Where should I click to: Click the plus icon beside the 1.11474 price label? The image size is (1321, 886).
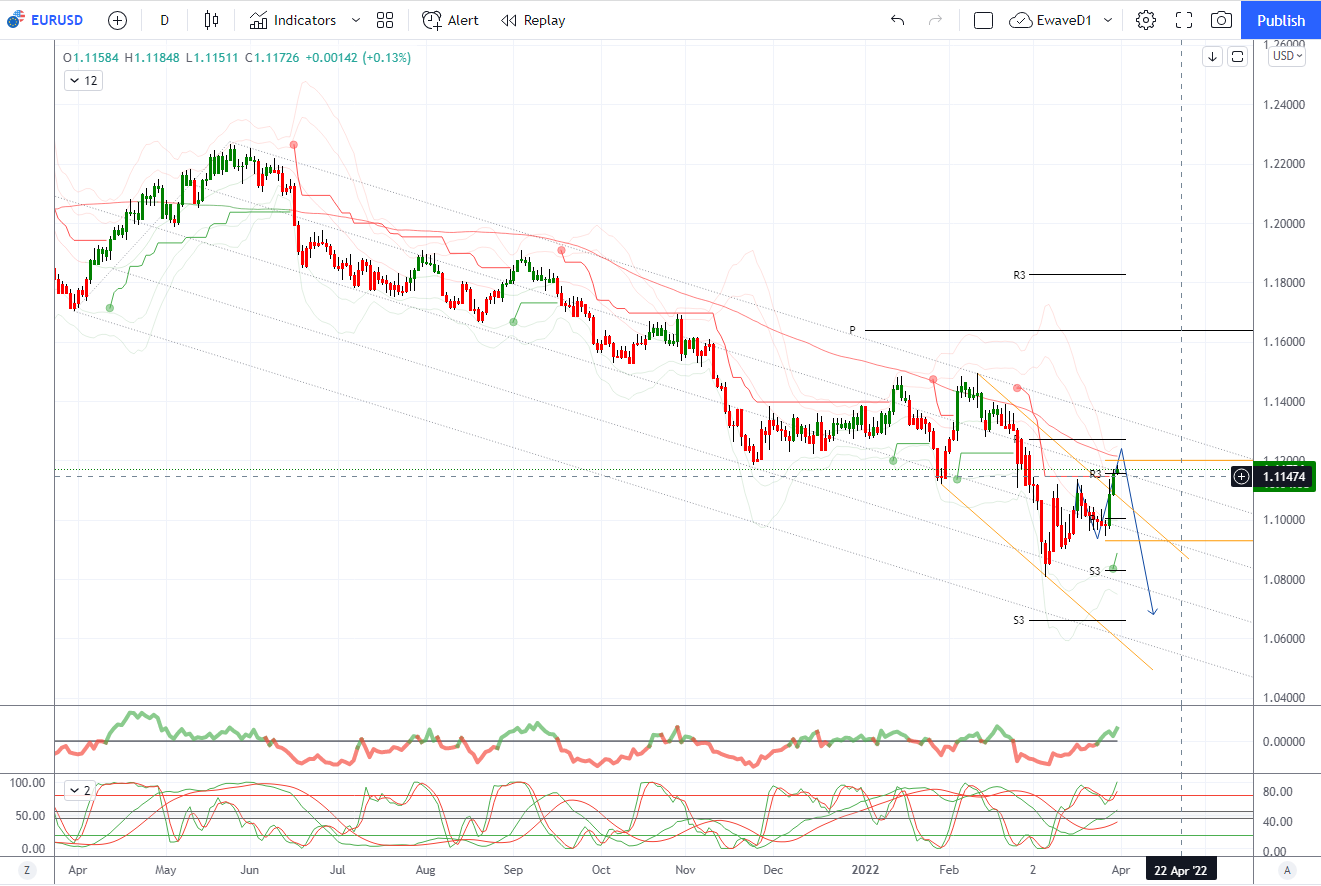(x=1241, y=477)
